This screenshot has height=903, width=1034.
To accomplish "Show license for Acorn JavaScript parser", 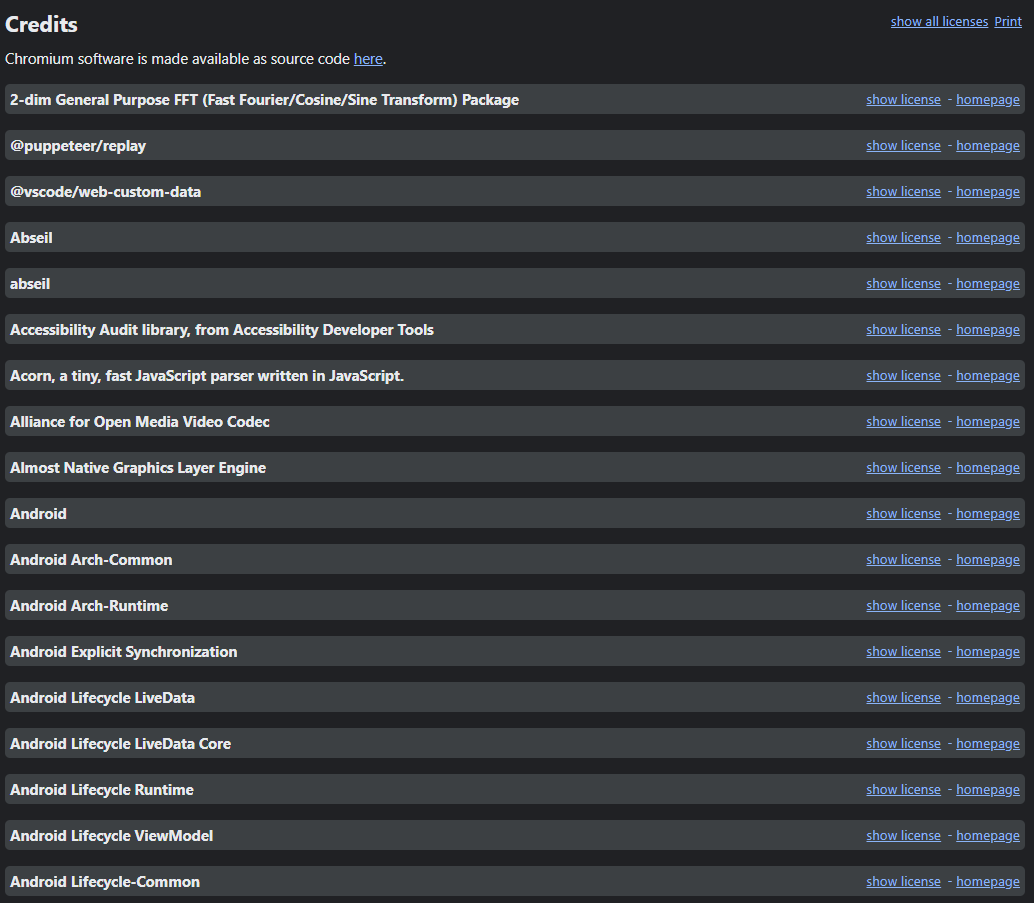I will coord(903,376).
